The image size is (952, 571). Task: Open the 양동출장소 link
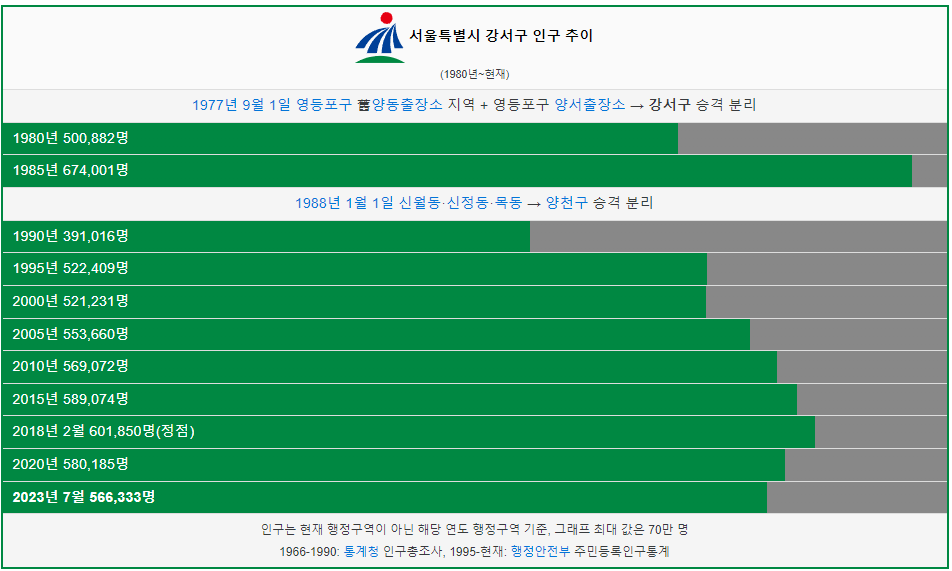click(407, 104)
